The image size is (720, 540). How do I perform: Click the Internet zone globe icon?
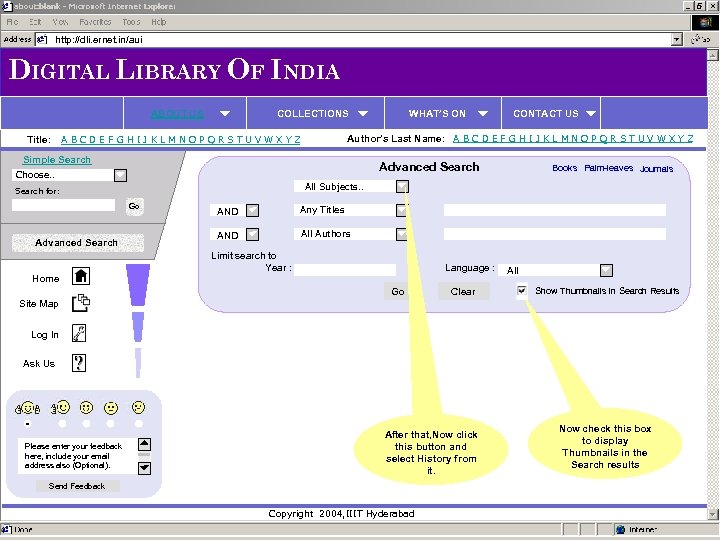point(621,529)
